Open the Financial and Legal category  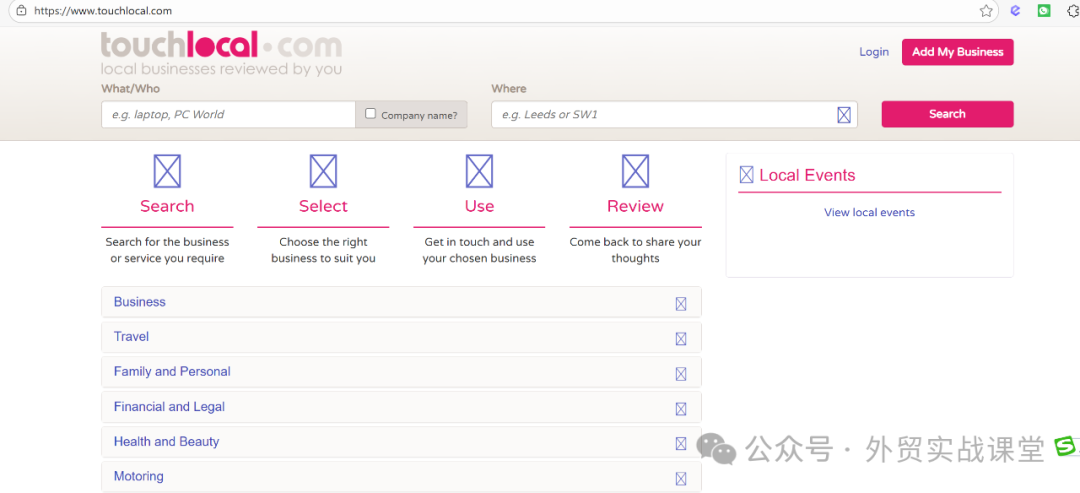coord(400,407)
